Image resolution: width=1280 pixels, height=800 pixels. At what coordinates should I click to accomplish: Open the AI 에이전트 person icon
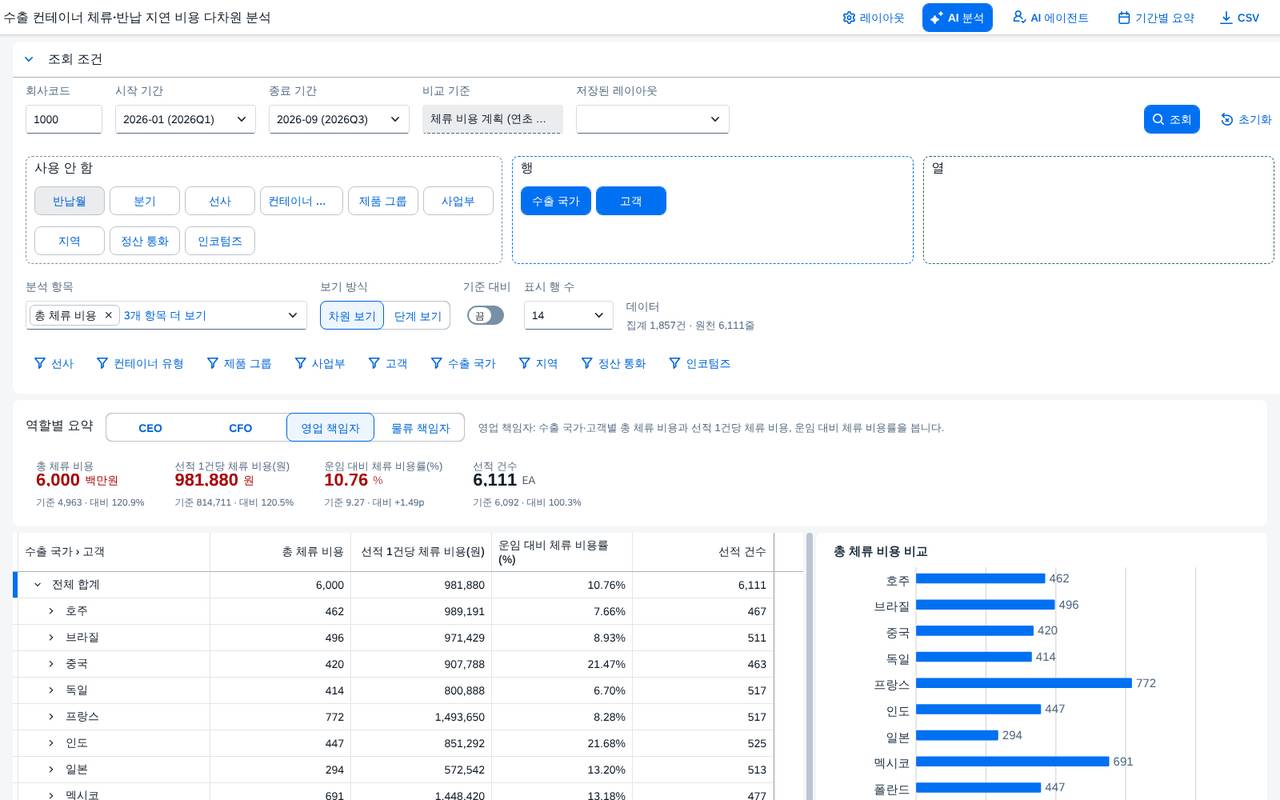coord(1019,18)
